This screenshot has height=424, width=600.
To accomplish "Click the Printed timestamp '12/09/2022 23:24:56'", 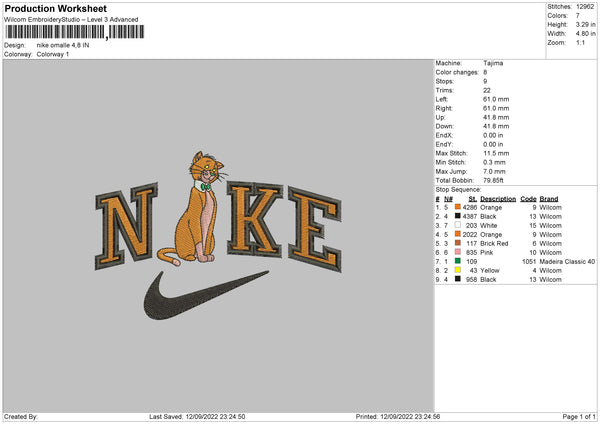I will click(x=410, y=416).
